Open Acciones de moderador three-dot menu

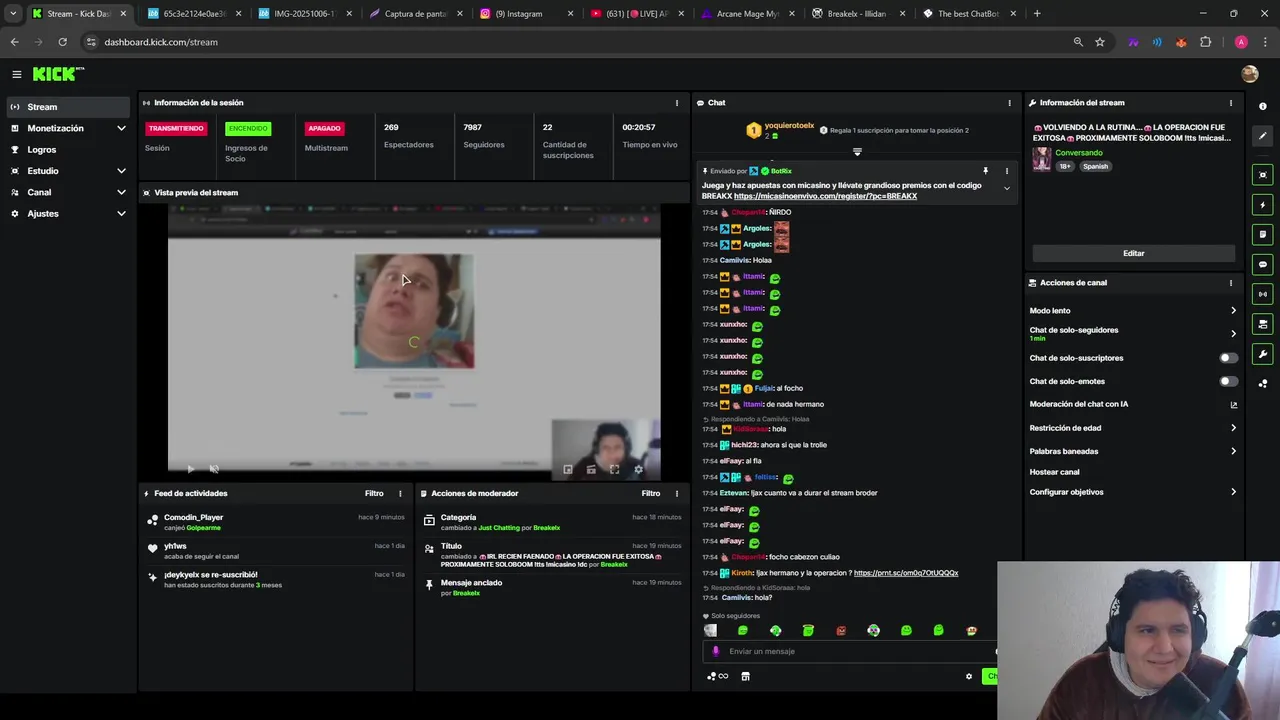(x=677, y=493)
